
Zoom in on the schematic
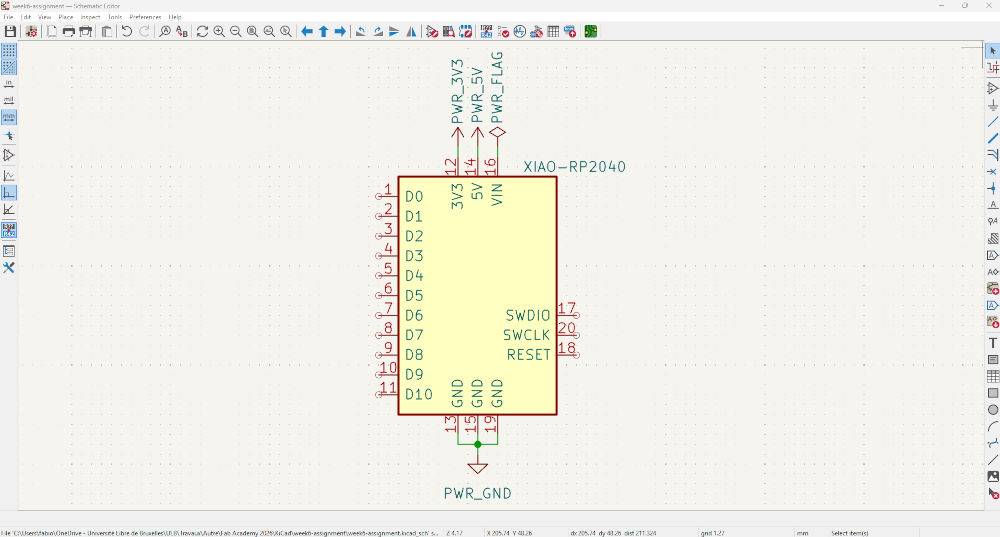(x=219, y=31)
